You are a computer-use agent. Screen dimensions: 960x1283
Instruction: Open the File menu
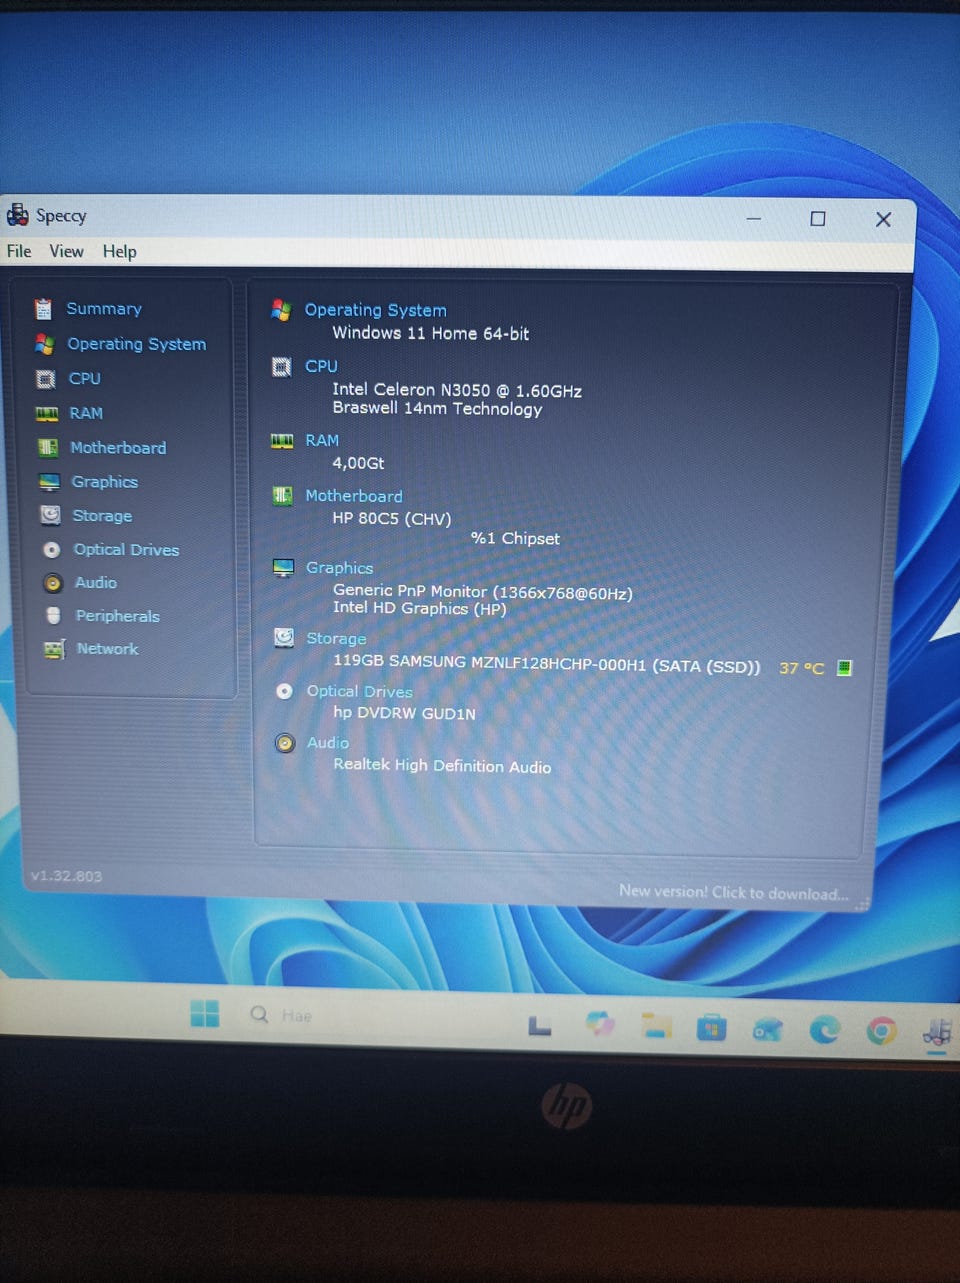click(x=19, y=251)
